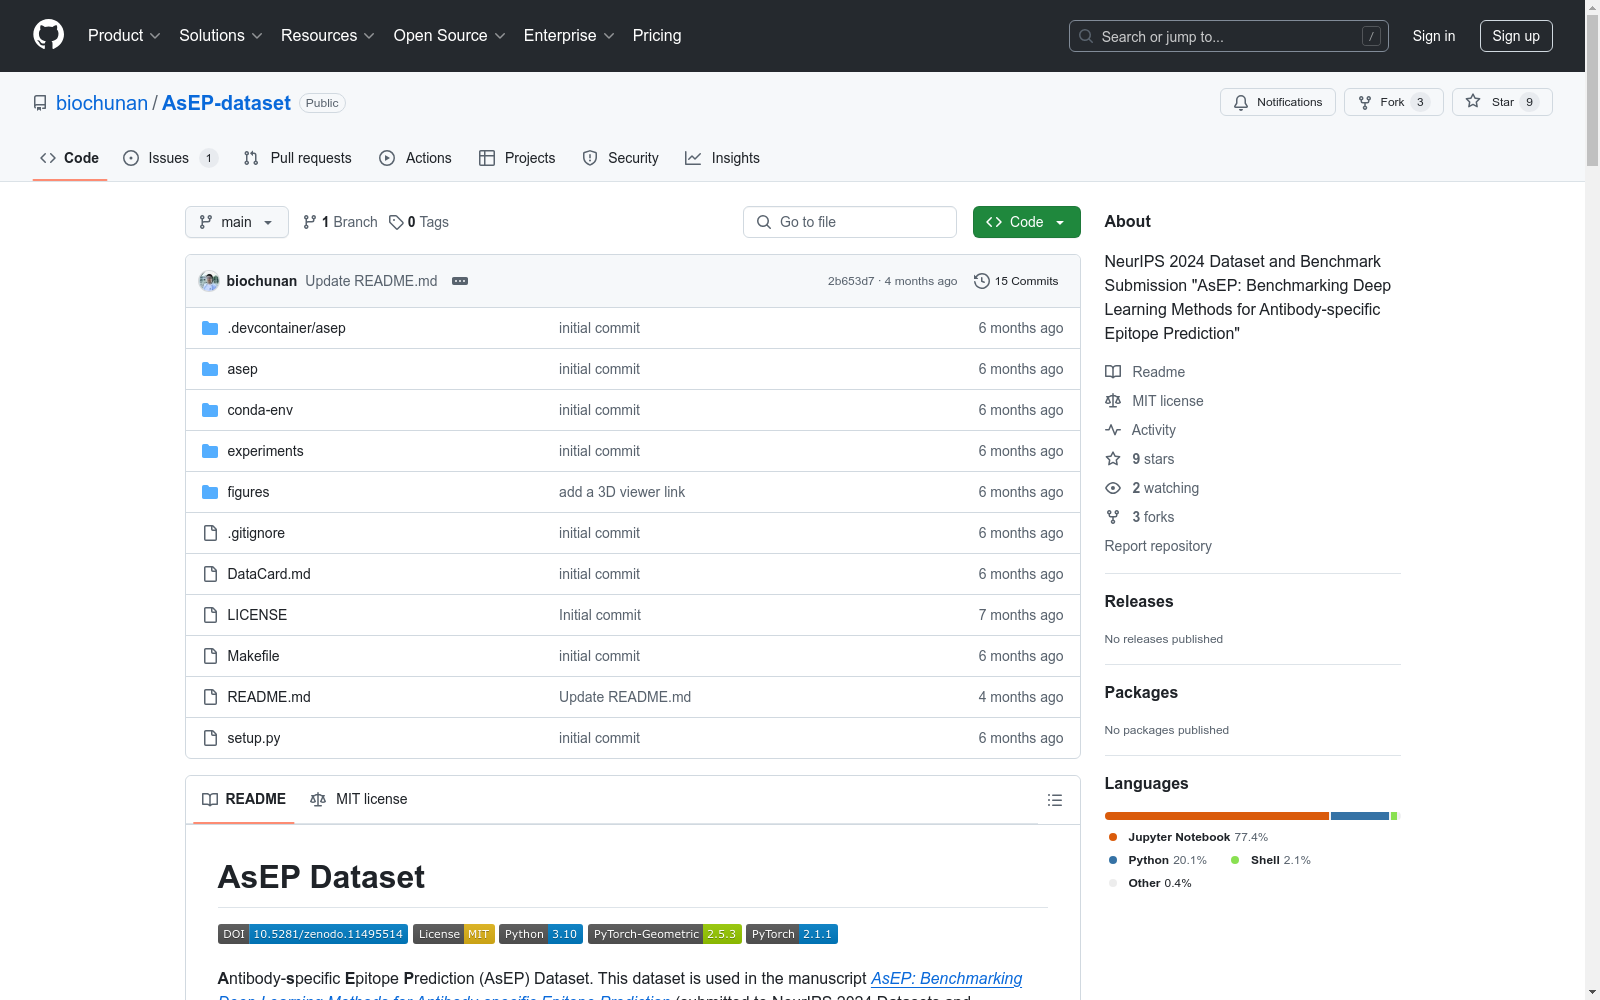1600x1000 pixels.
Task: Click the Go to file search box
Action: tap(850, 222)
